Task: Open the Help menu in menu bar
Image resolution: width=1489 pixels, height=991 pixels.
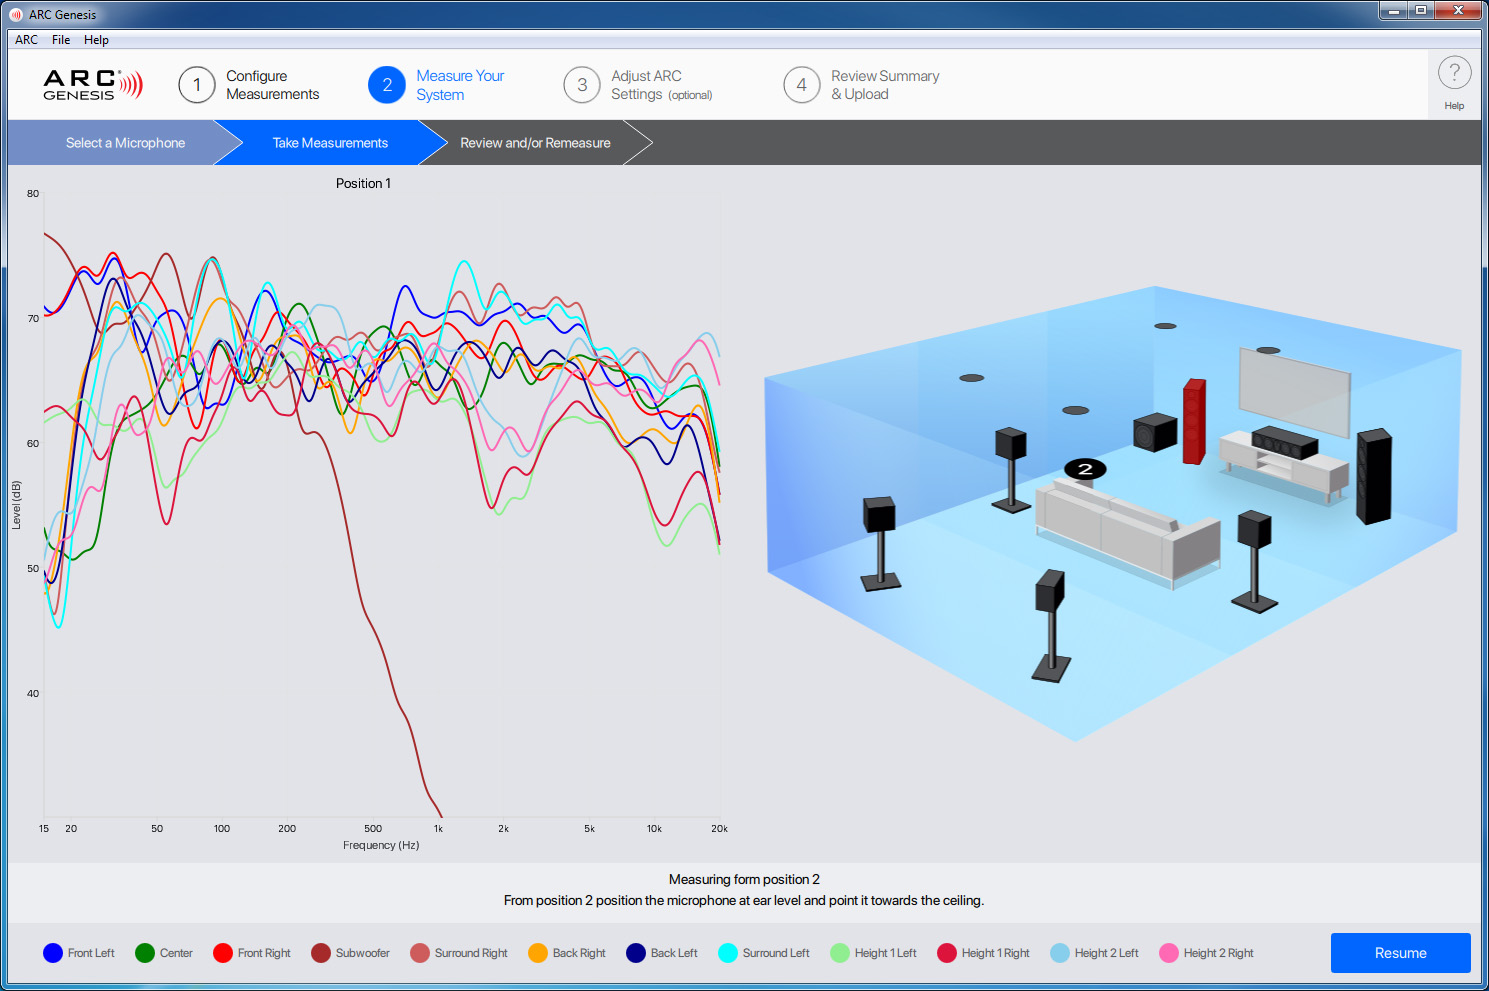Action: pyautogui.click(x=96, y=40)
